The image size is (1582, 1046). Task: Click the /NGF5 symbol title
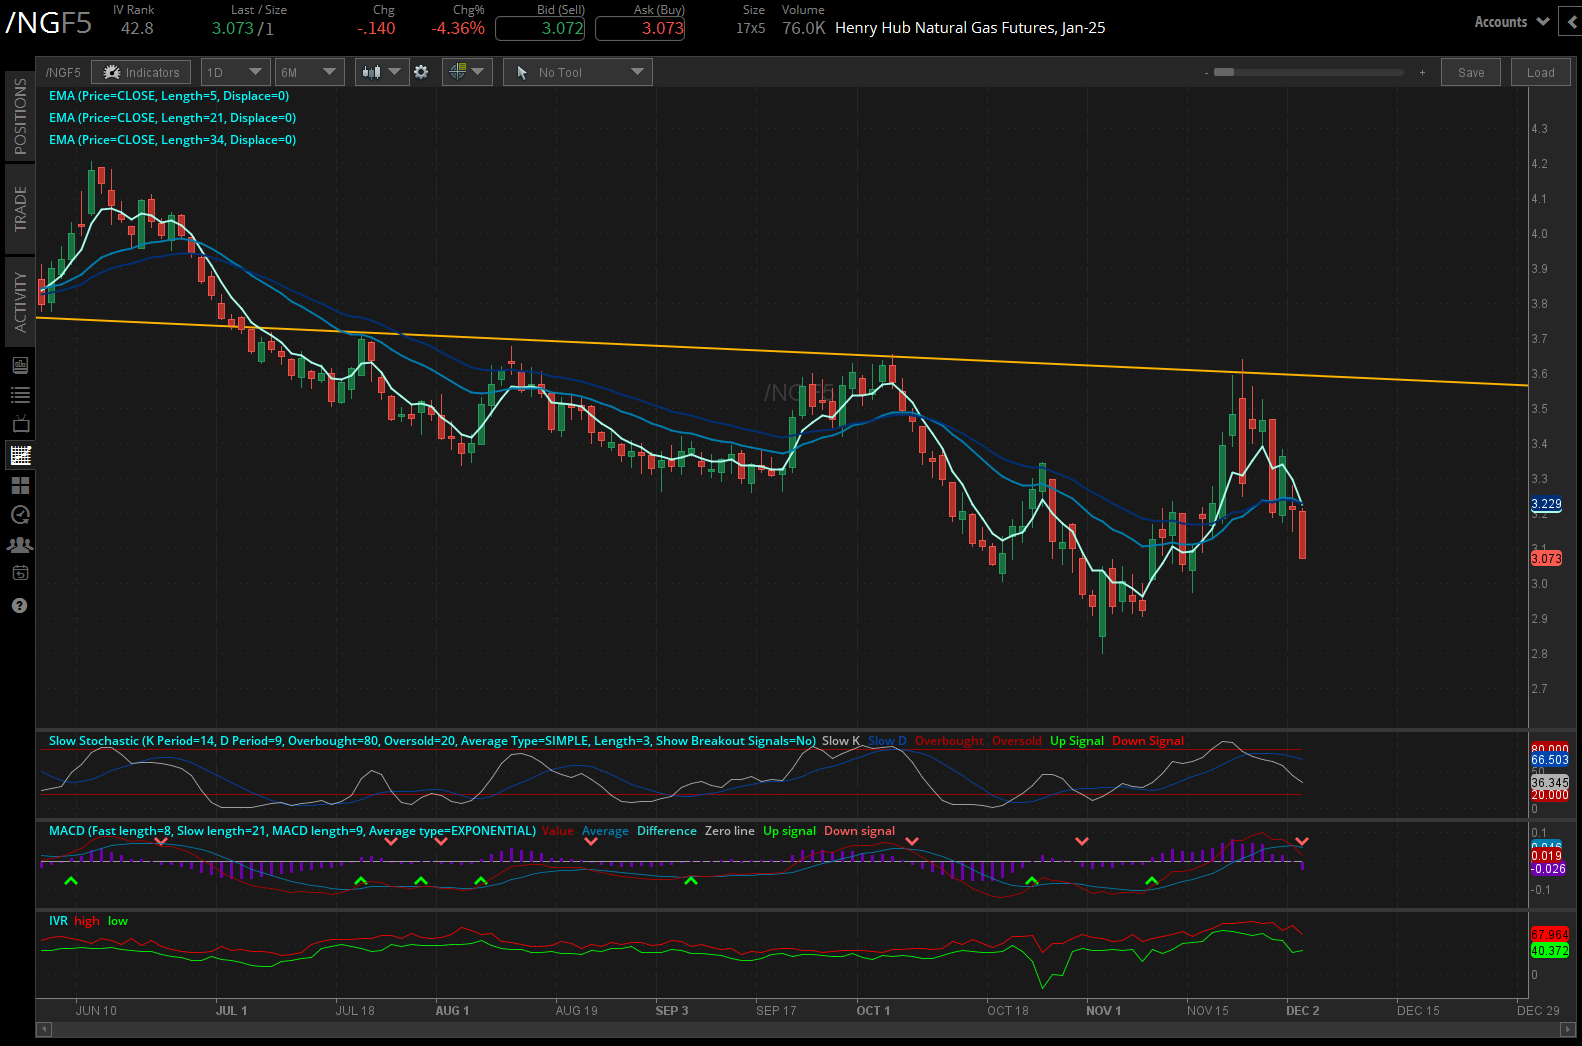click(48, 23)
